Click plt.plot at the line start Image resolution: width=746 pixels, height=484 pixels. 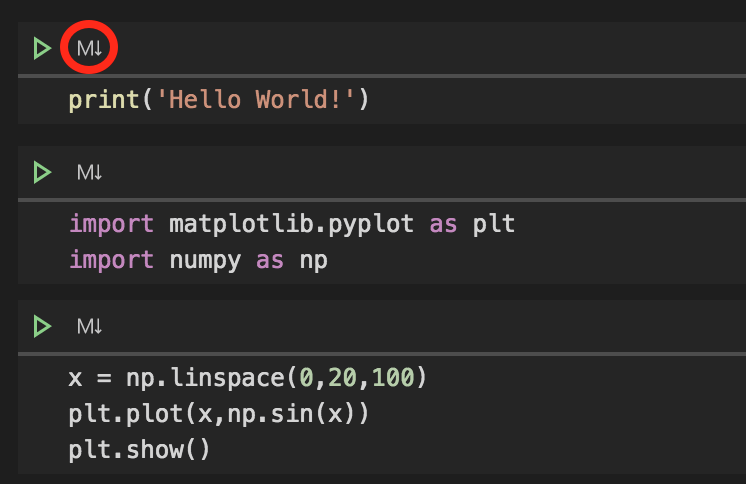[111, 414]
